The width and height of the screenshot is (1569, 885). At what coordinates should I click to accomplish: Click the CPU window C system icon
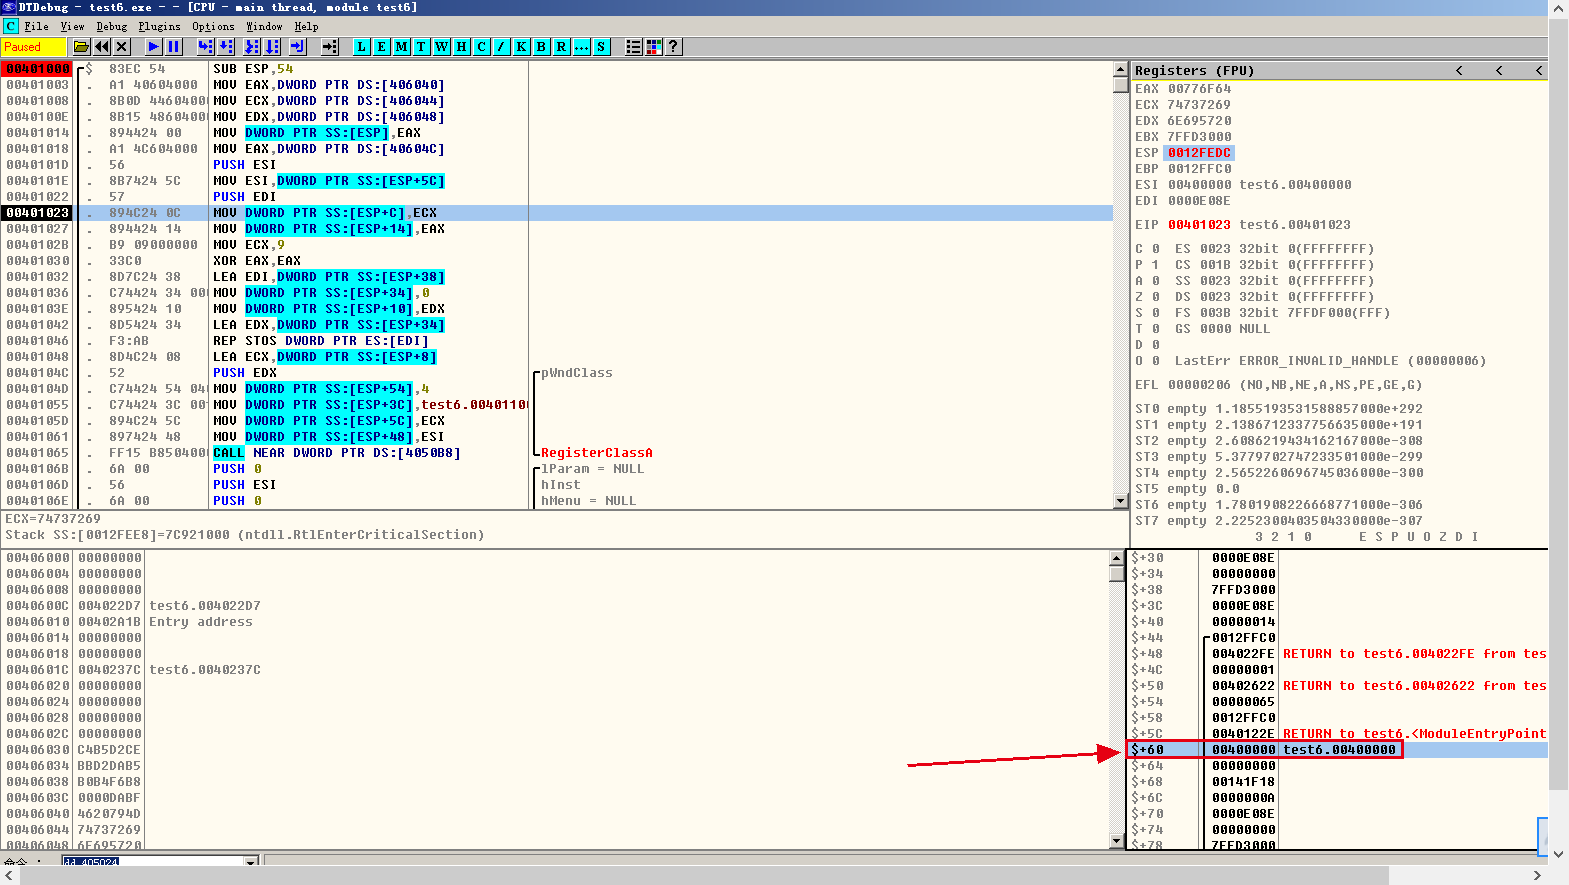coord(10,26)
